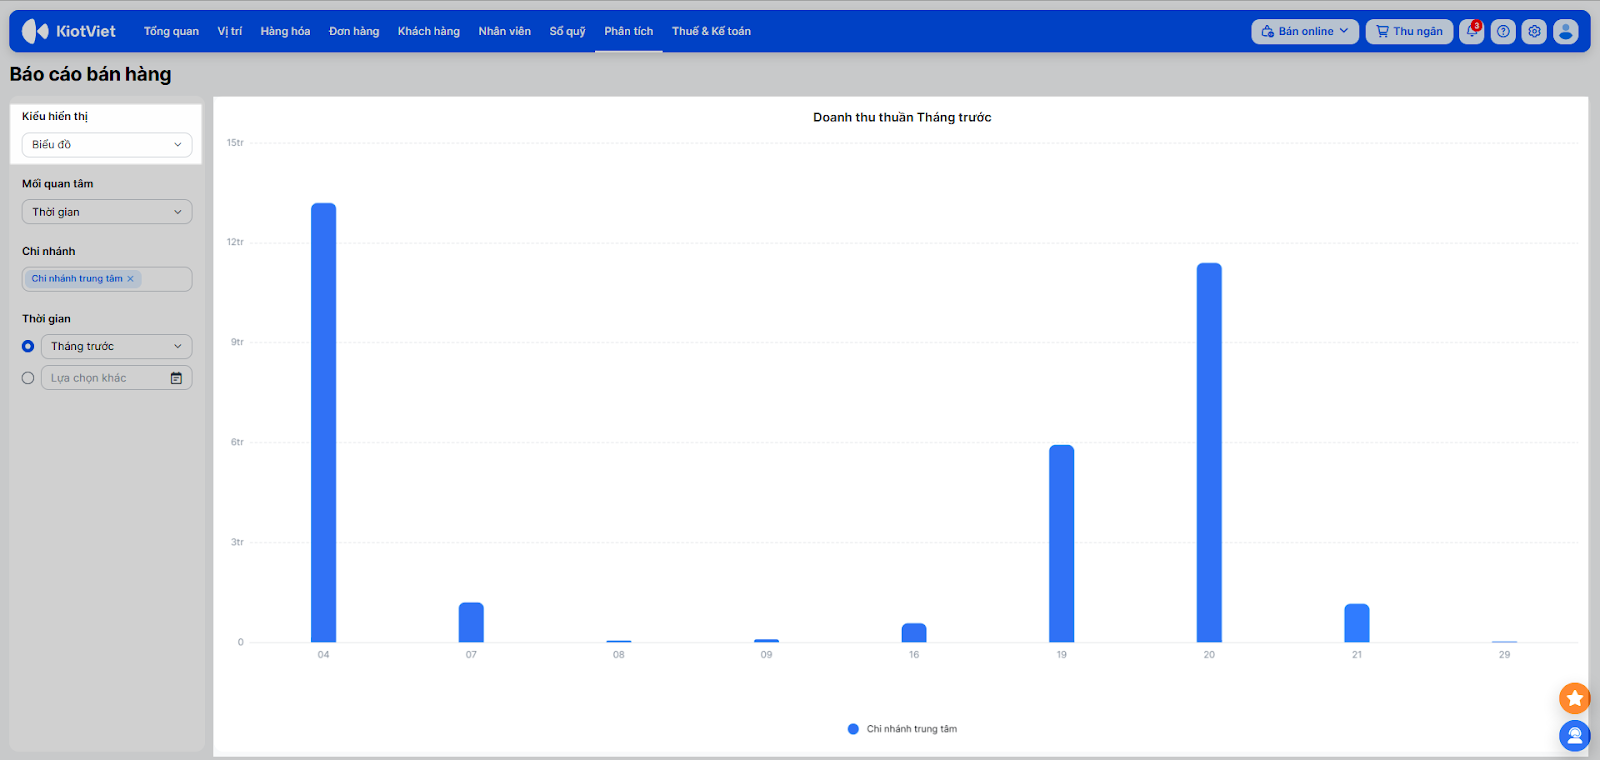This screenshot has height=760, width=1600.
Task: Select the Tháng trước radio button
Action: point(28,346)
